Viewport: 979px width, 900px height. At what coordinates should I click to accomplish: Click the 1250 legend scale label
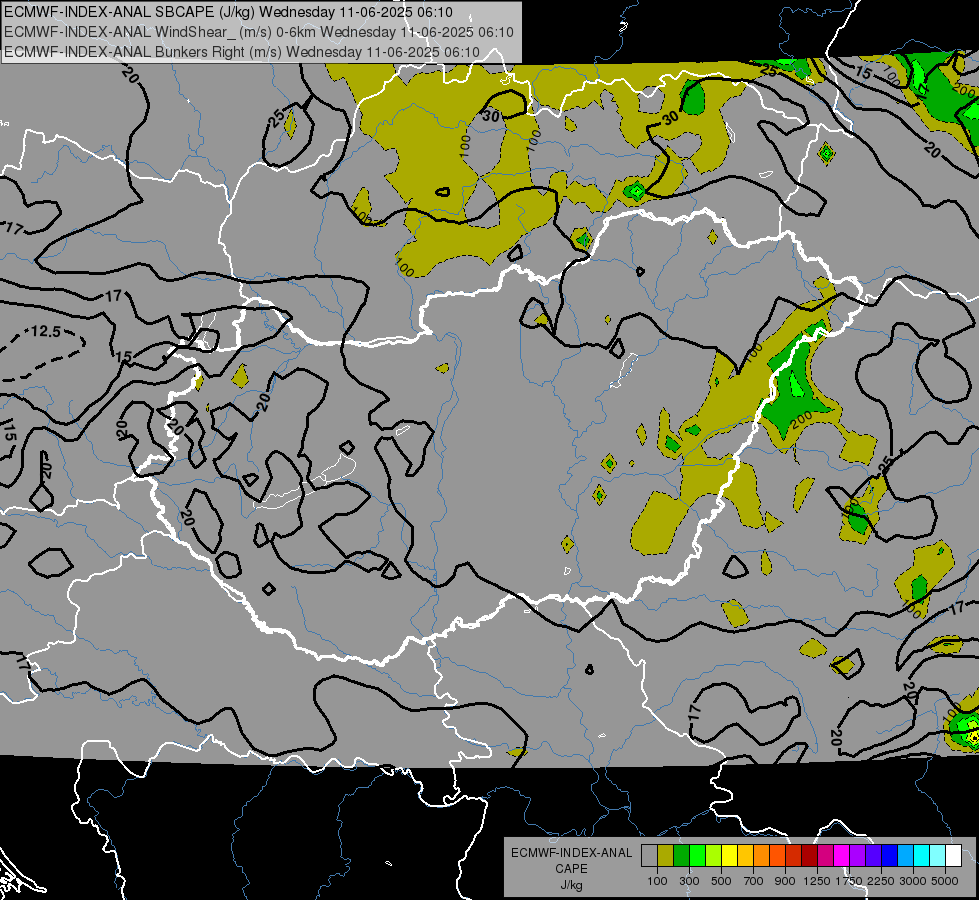click(x=817, y=881)
